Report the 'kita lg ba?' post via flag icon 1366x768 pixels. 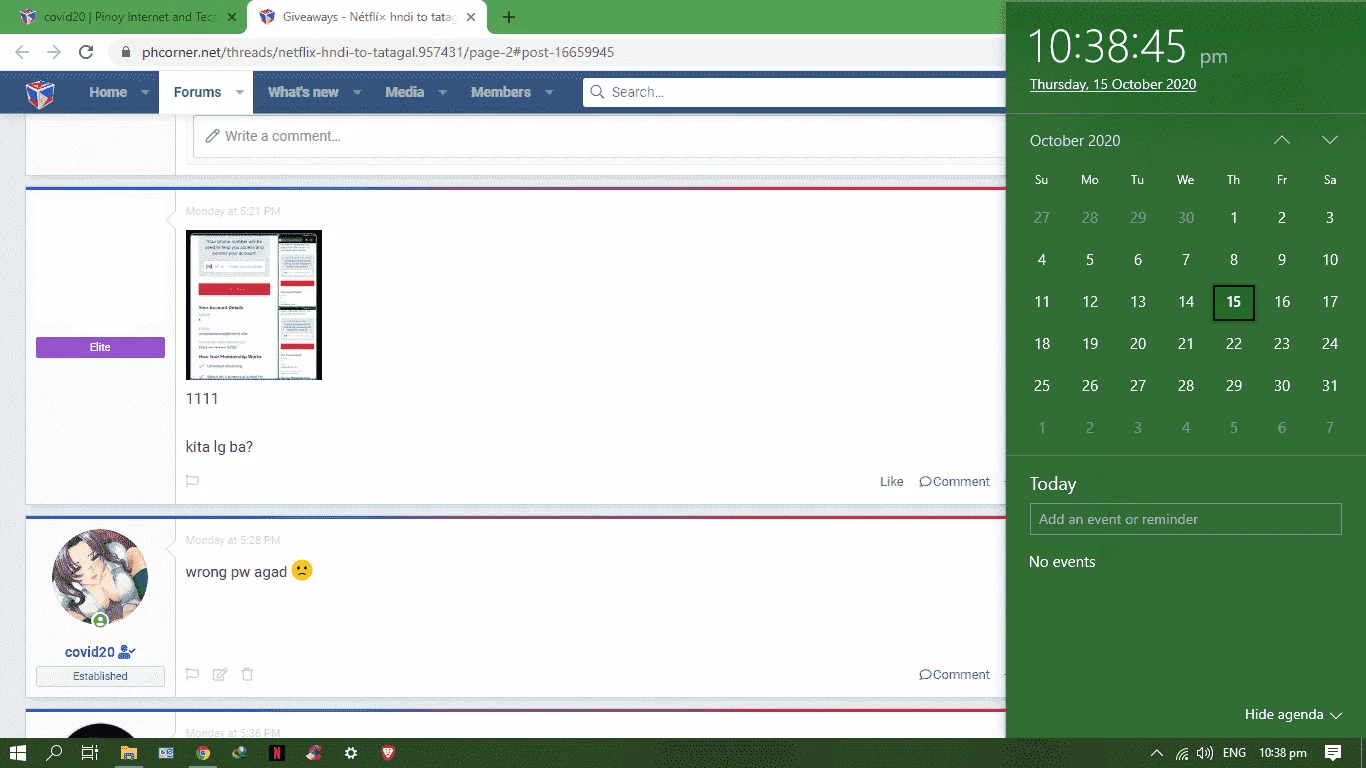[x=193, y=481]
